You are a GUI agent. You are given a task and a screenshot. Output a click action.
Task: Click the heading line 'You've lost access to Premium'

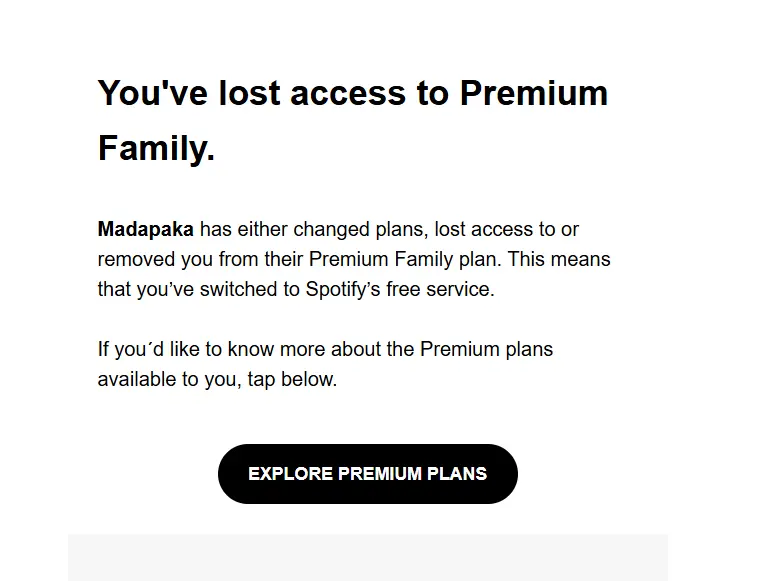[x=353, y=92]
